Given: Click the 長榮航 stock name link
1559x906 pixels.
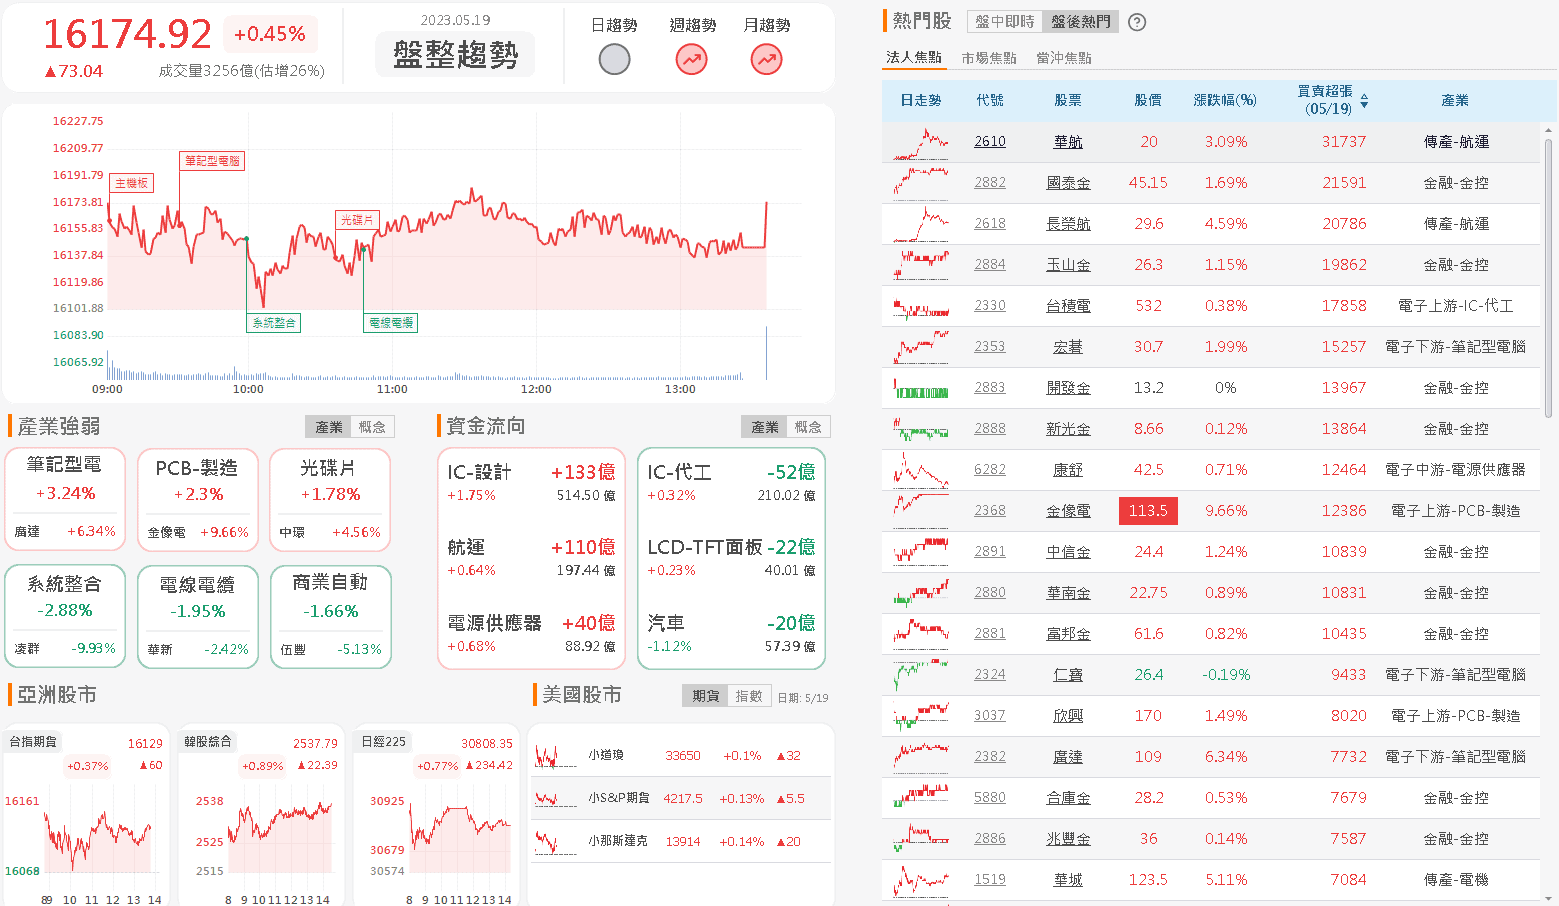Looking at the screenshot, I should pos(1068,224).
